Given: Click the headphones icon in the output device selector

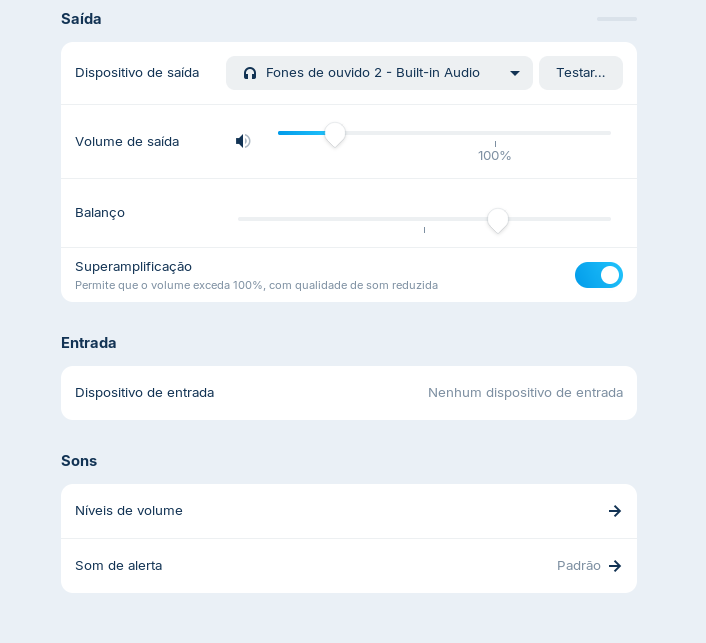Looking at the screenshot, I should click(250, 73).
